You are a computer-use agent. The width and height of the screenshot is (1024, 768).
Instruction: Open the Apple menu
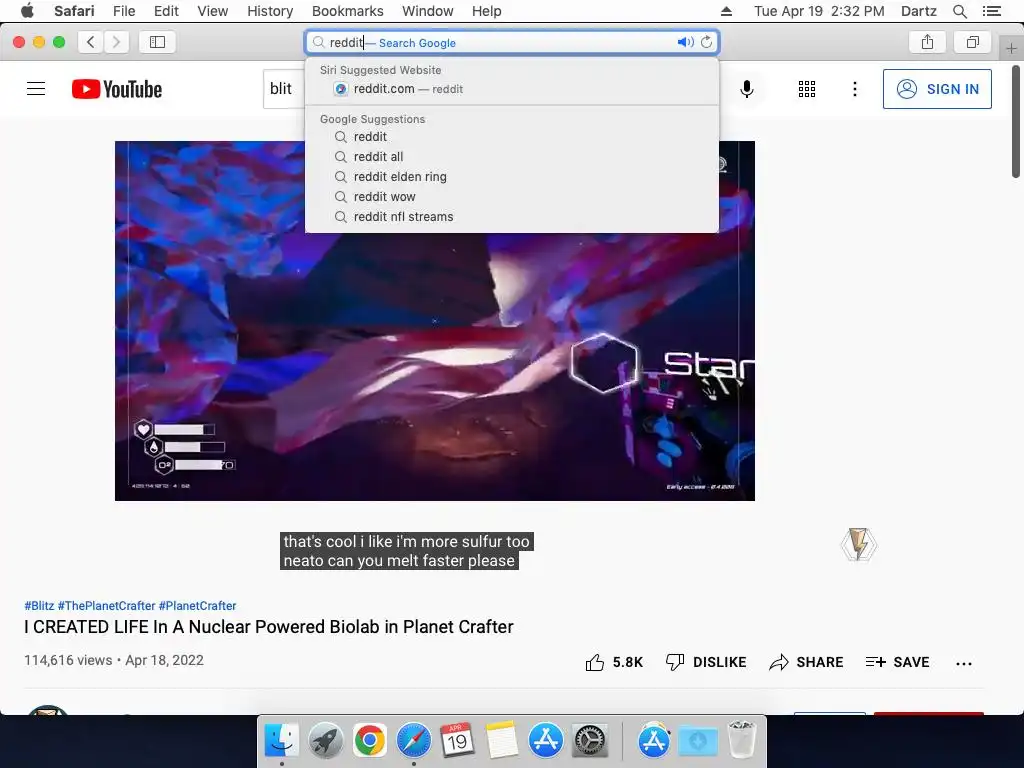pos(27,11)
